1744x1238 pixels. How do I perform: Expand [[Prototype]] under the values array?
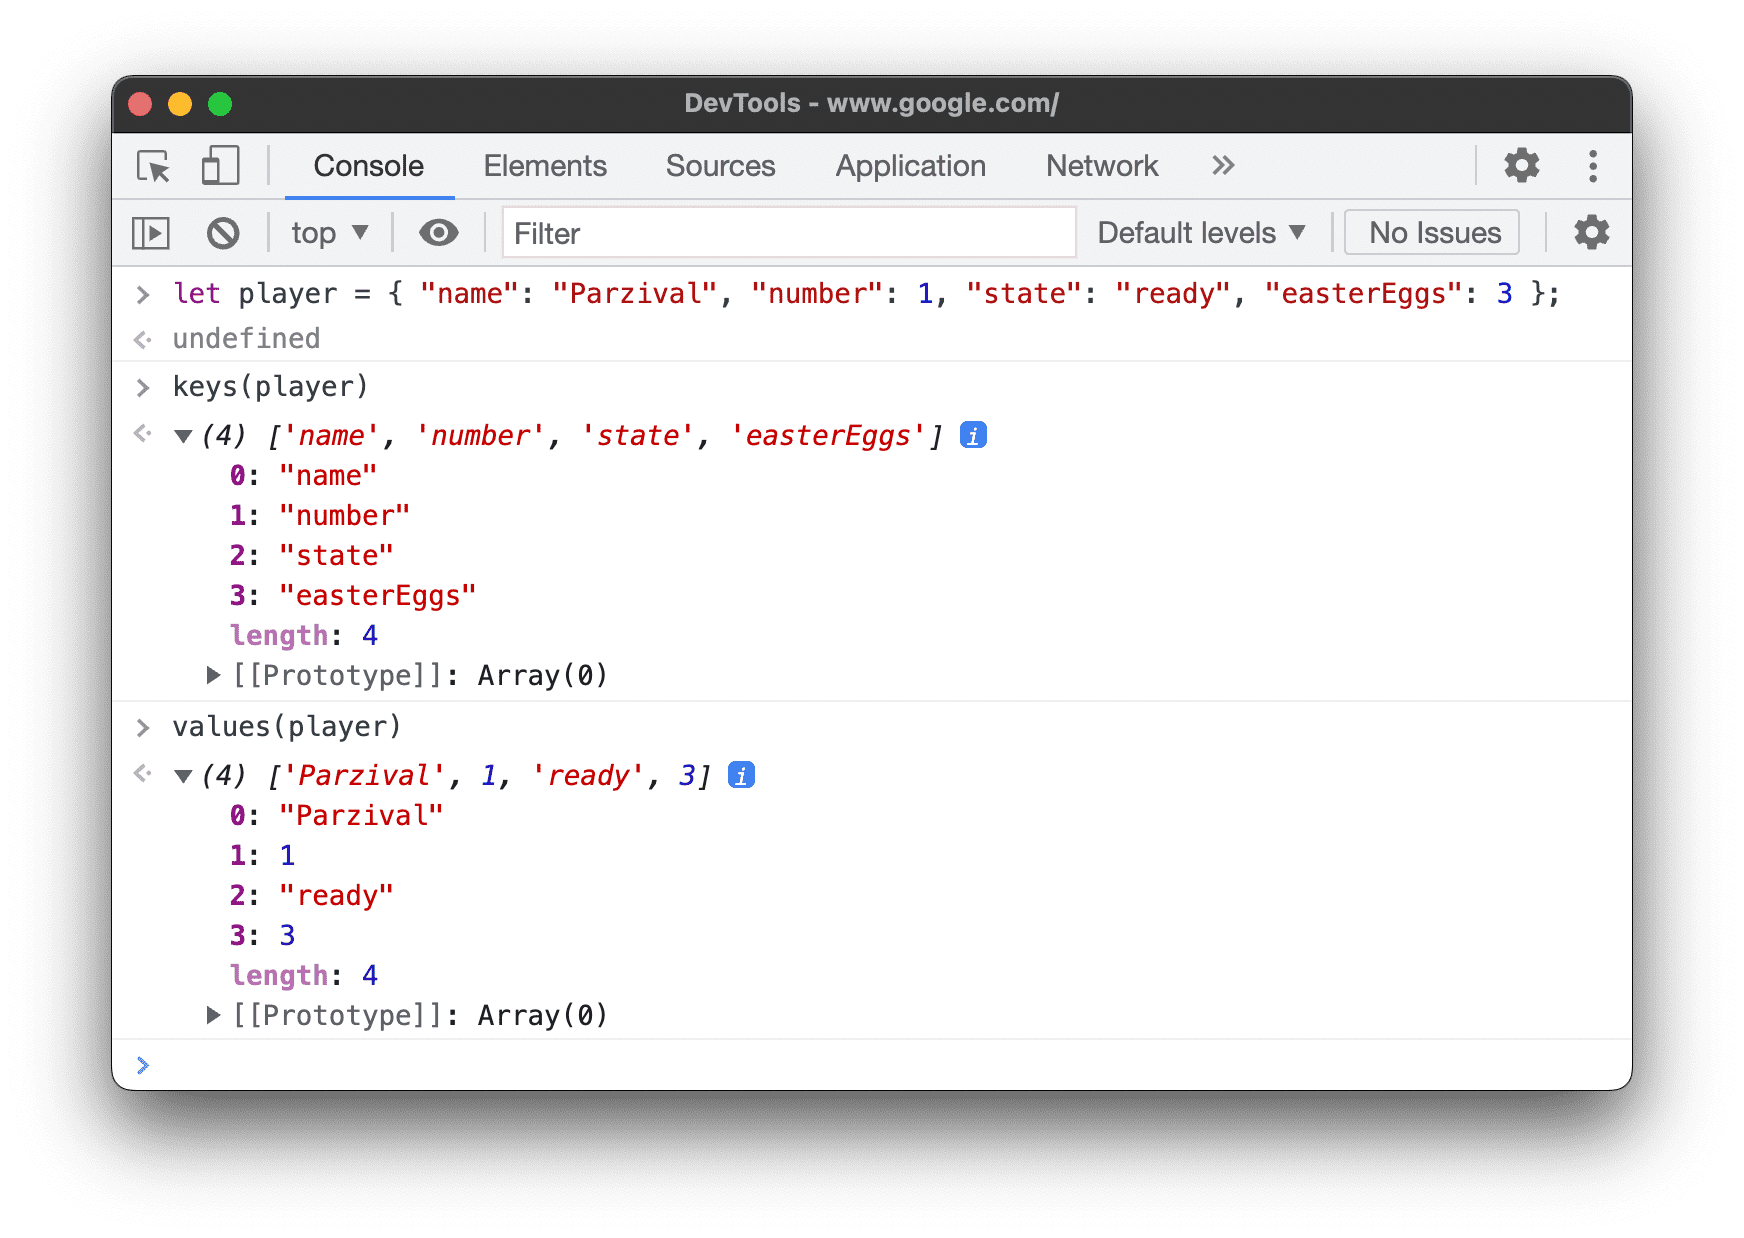(213, 1014)
